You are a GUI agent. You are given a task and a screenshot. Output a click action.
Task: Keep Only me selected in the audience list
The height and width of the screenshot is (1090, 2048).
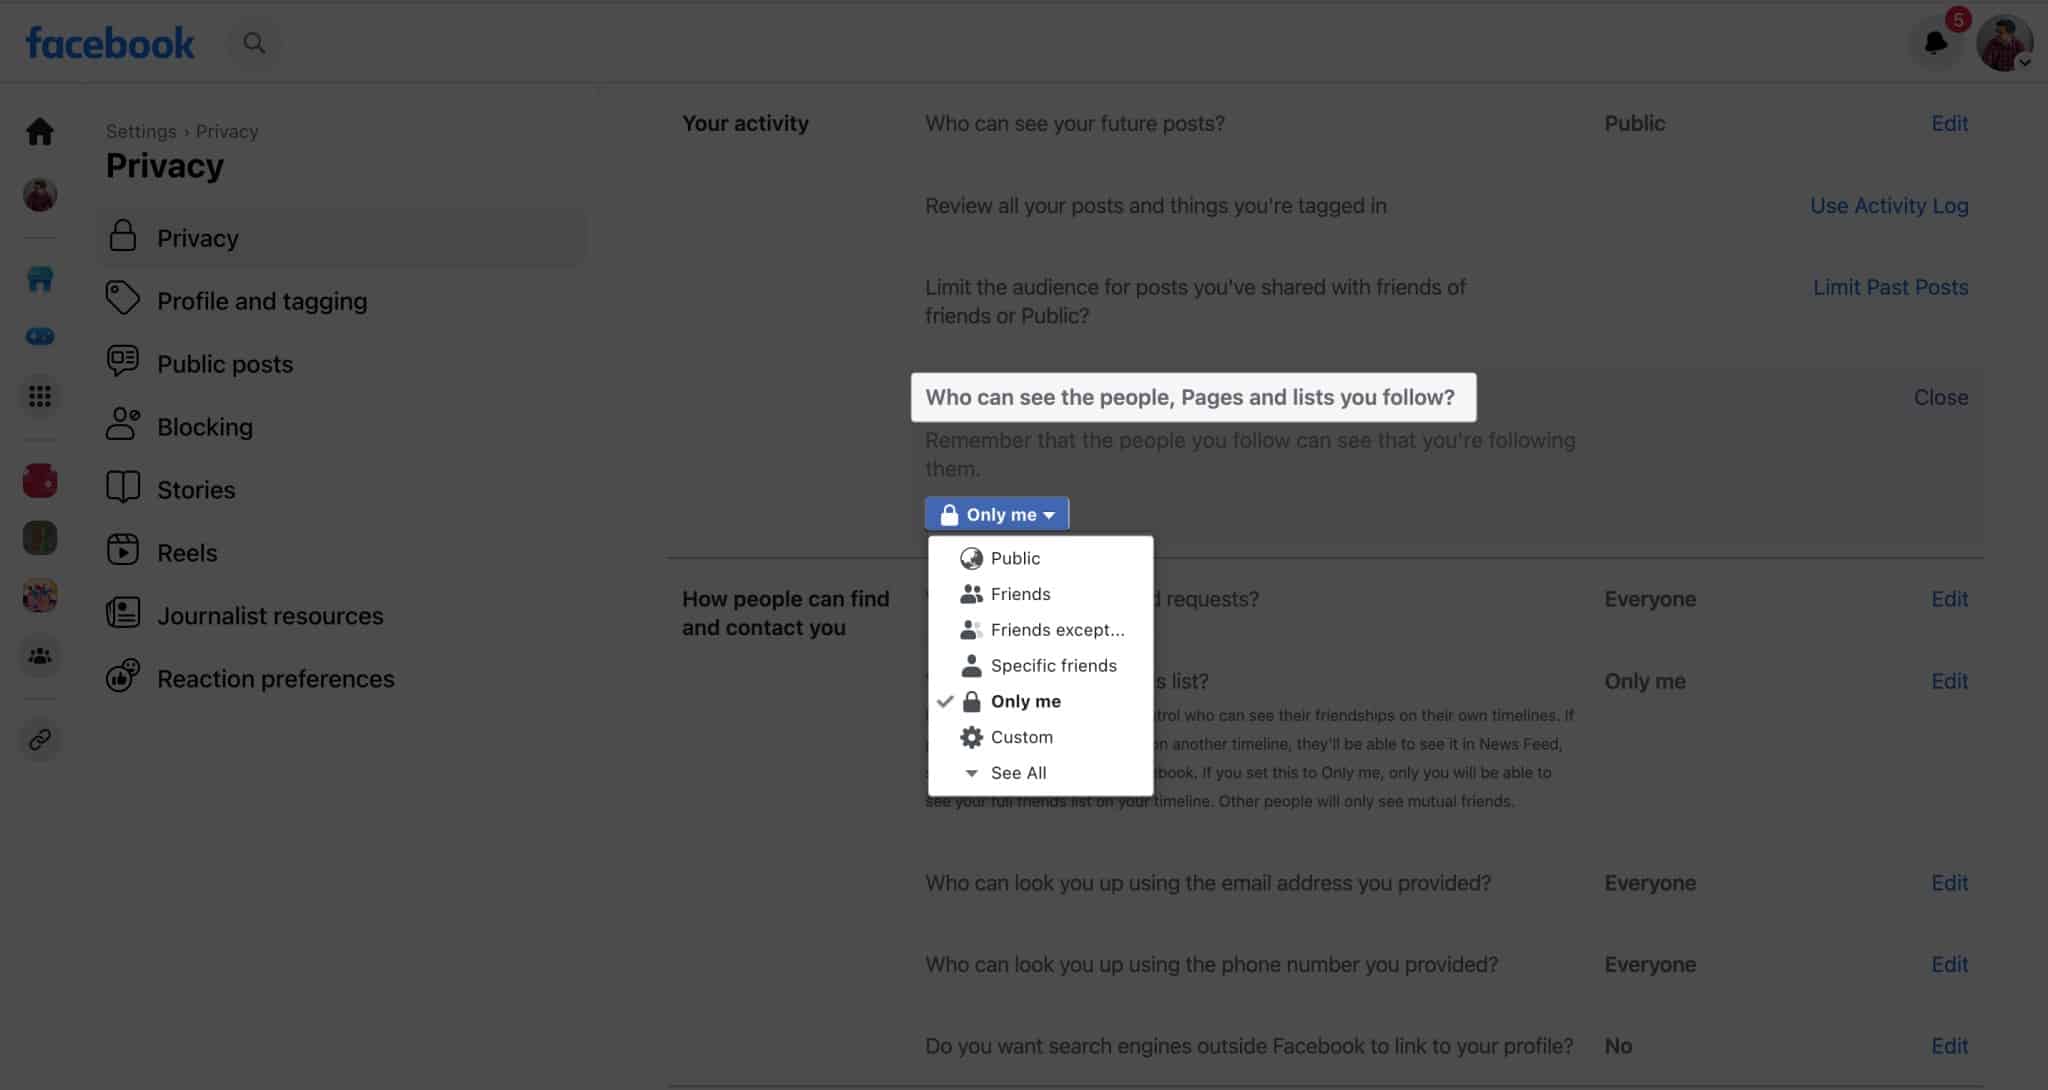1025,701
